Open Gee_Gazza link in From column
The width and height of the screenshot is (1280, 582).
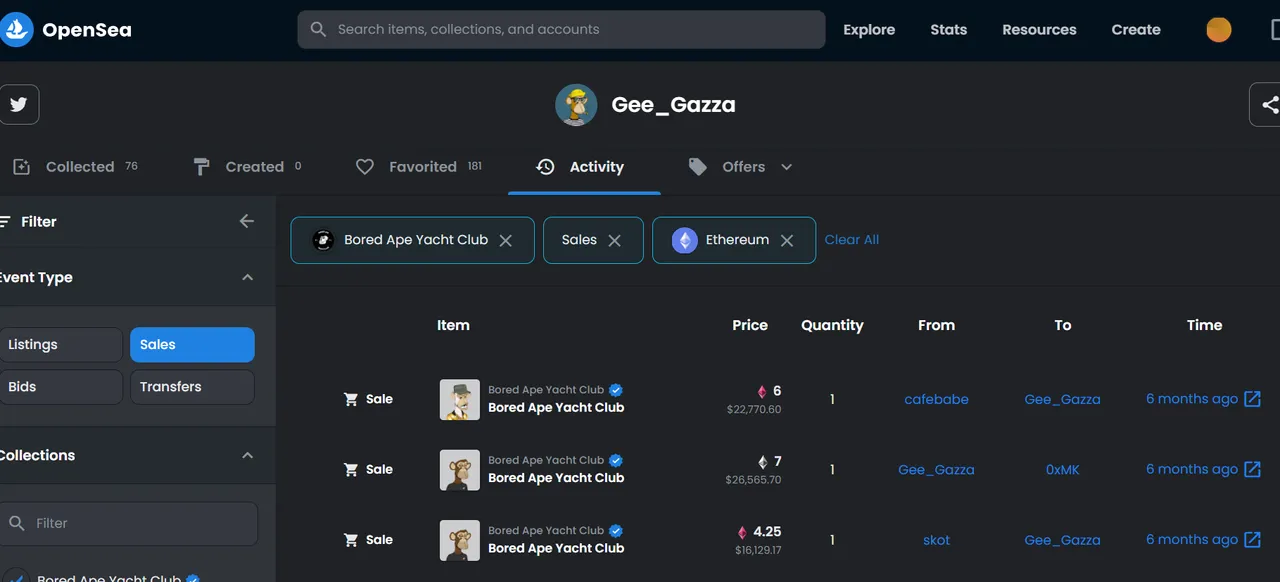pyautogui.click(x=936, y=469)
